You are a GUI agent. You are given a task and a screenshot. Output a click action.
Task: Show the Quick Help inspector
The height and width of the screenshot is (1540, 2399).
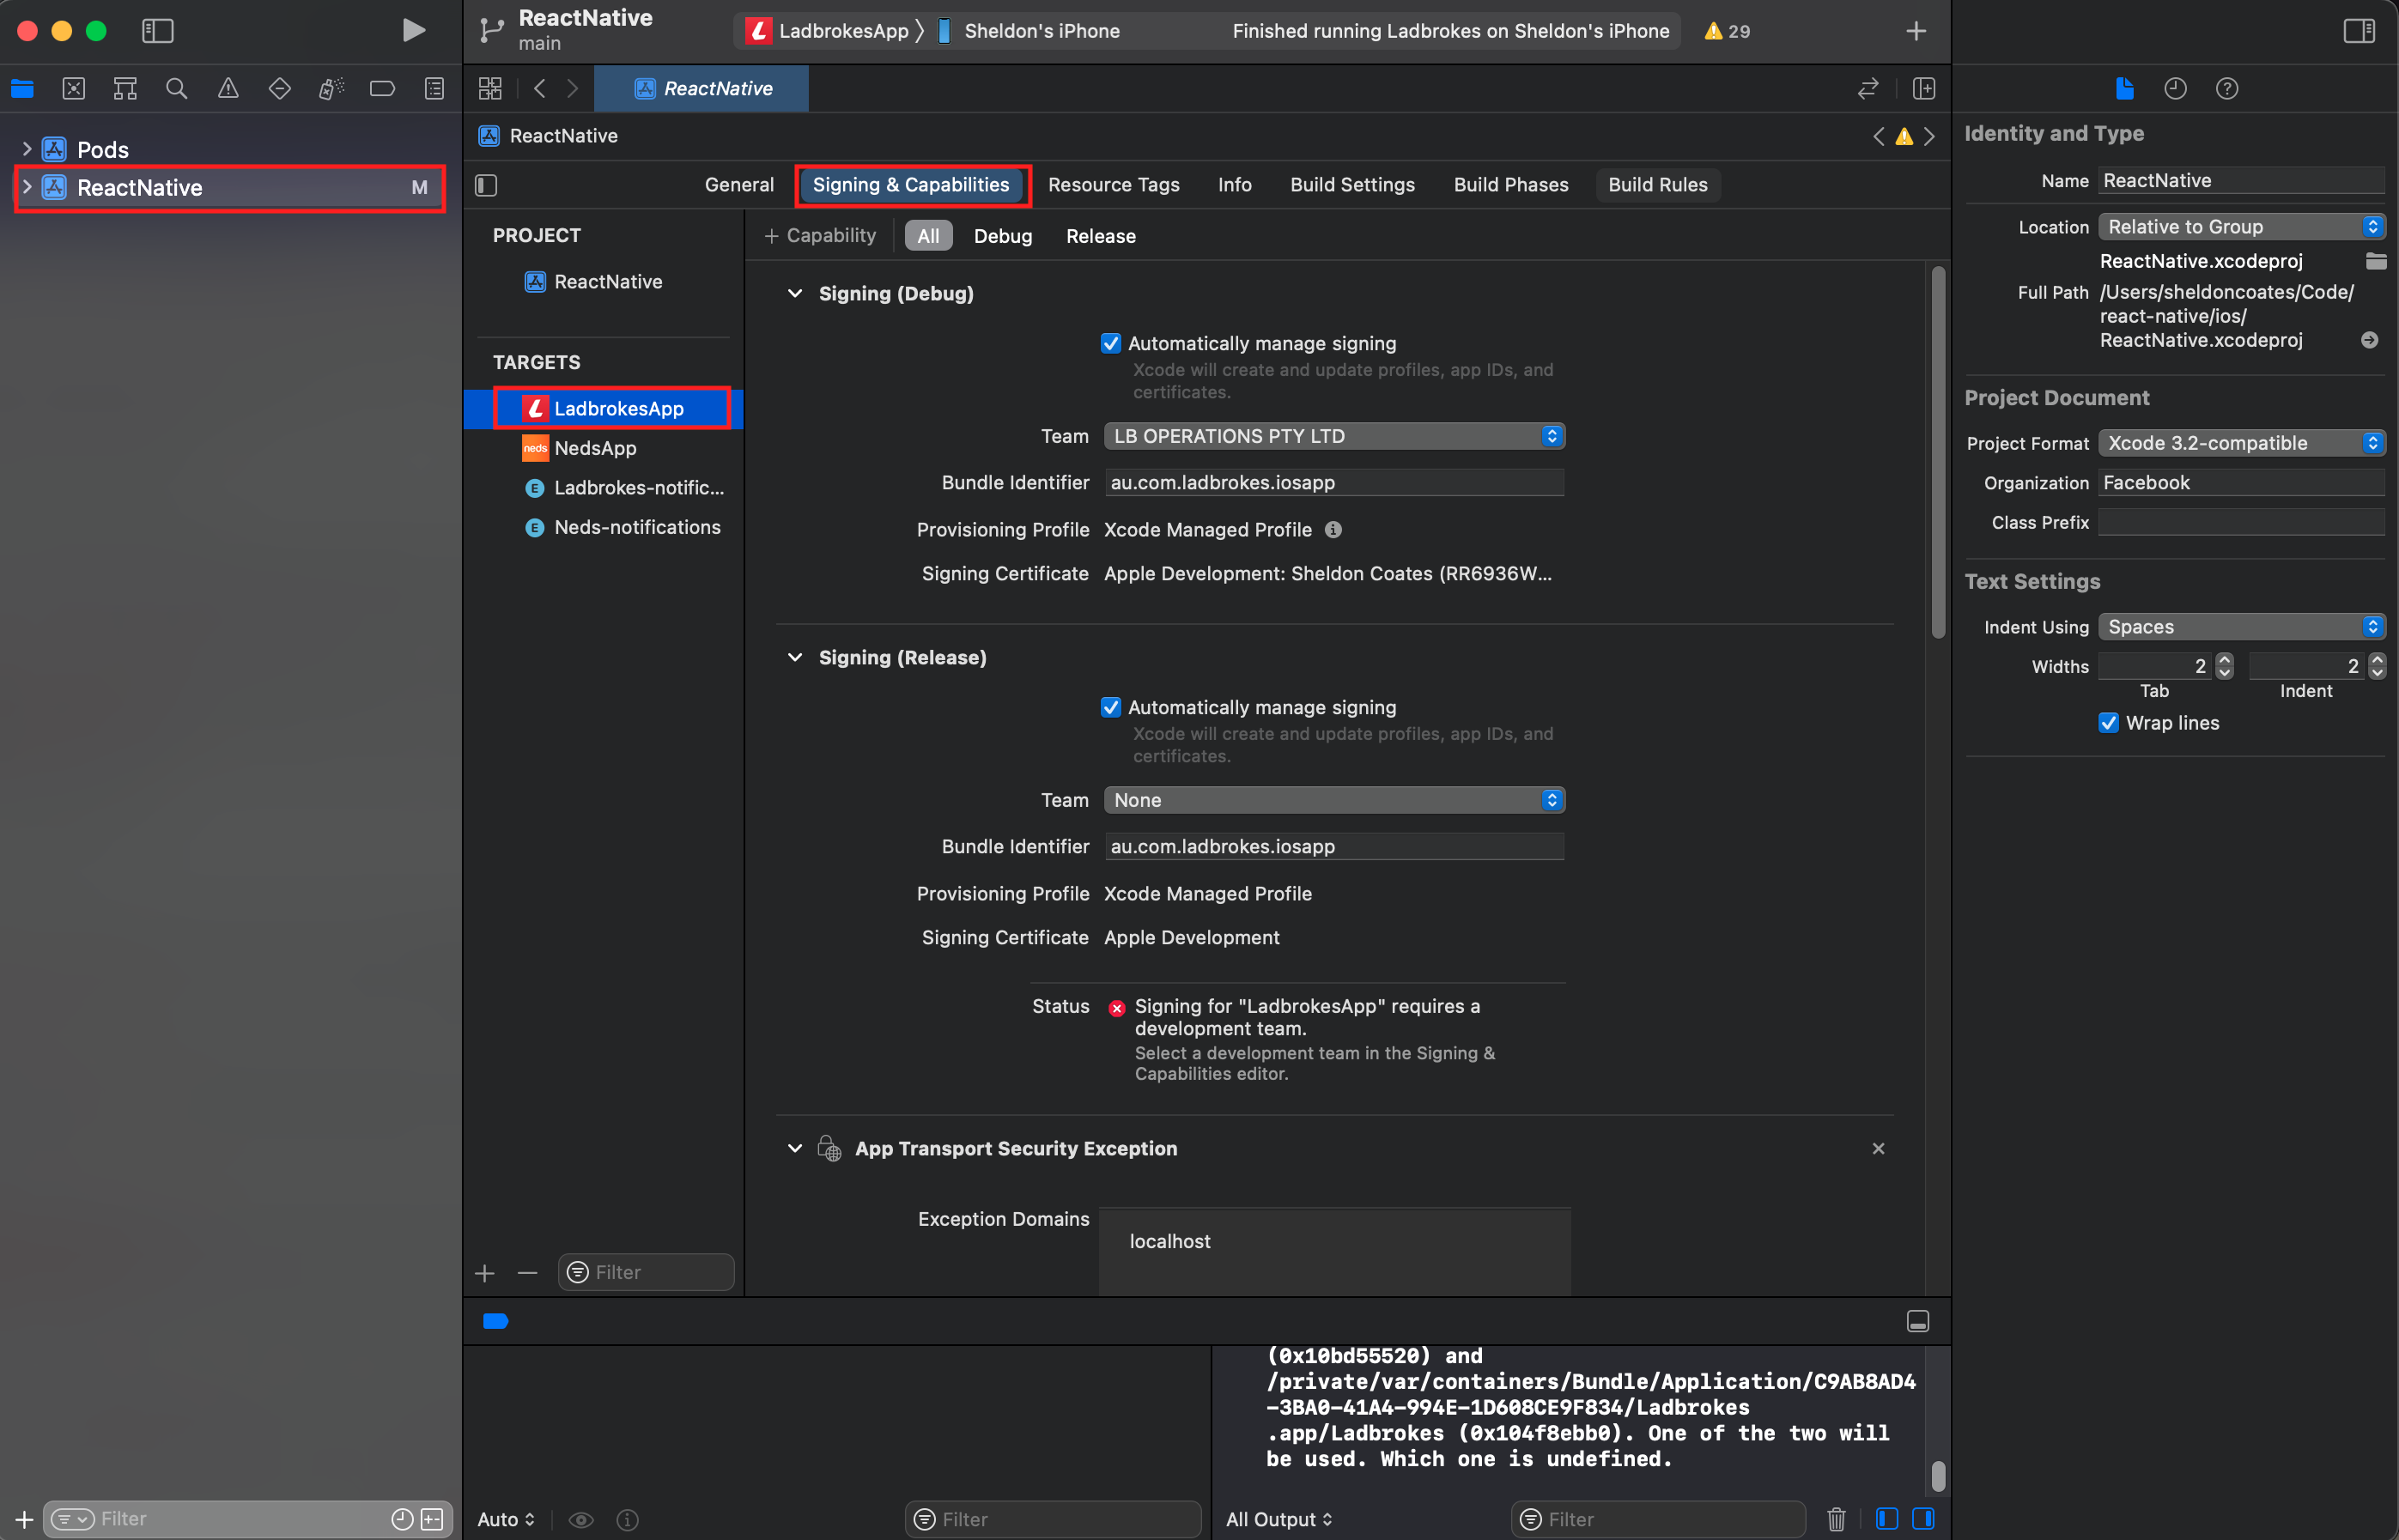(2226, 88)
